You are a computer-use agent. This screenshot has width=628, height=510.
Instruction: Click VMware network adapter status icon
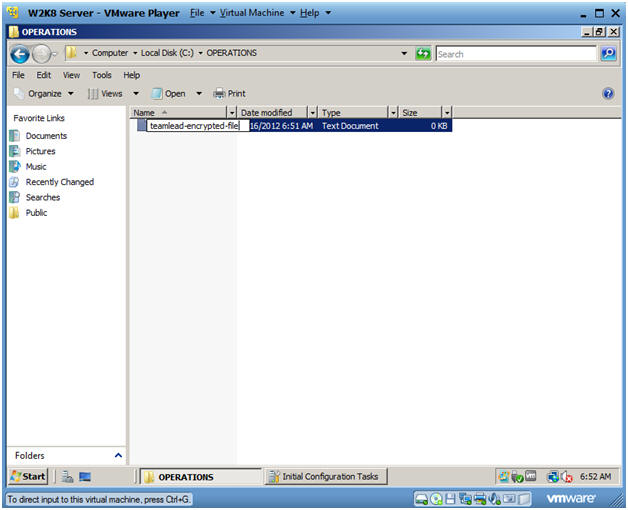[465, 499]
